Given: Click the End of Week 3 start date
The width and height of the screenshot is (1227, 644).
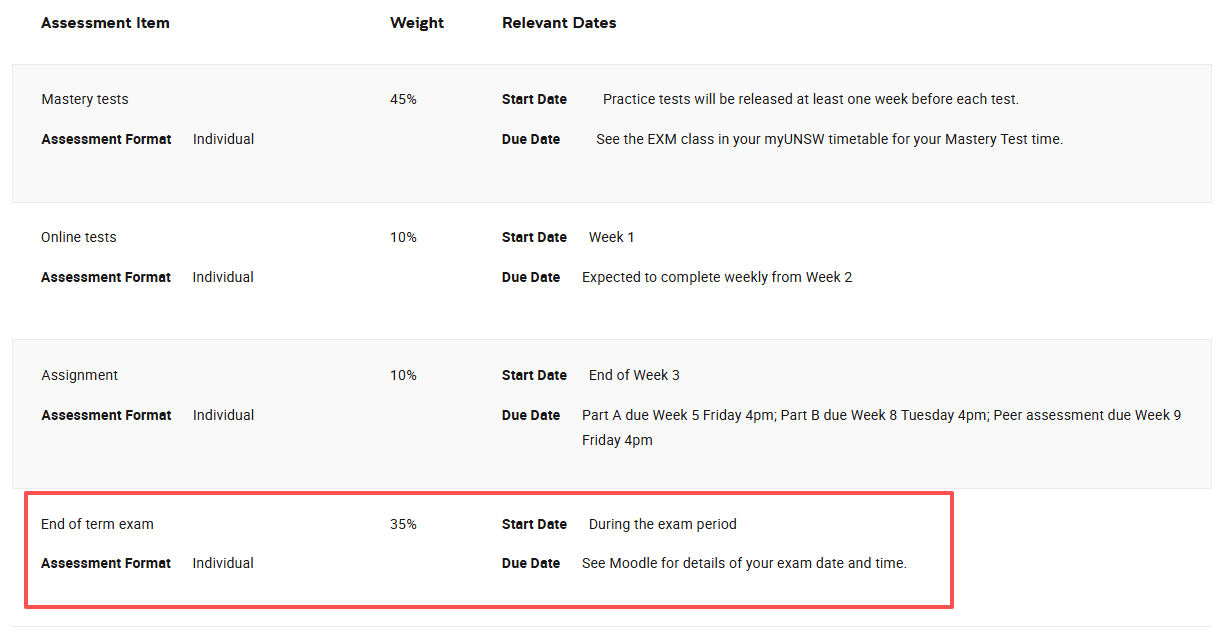Looking at the screenshot, I should tap(634, 375).
